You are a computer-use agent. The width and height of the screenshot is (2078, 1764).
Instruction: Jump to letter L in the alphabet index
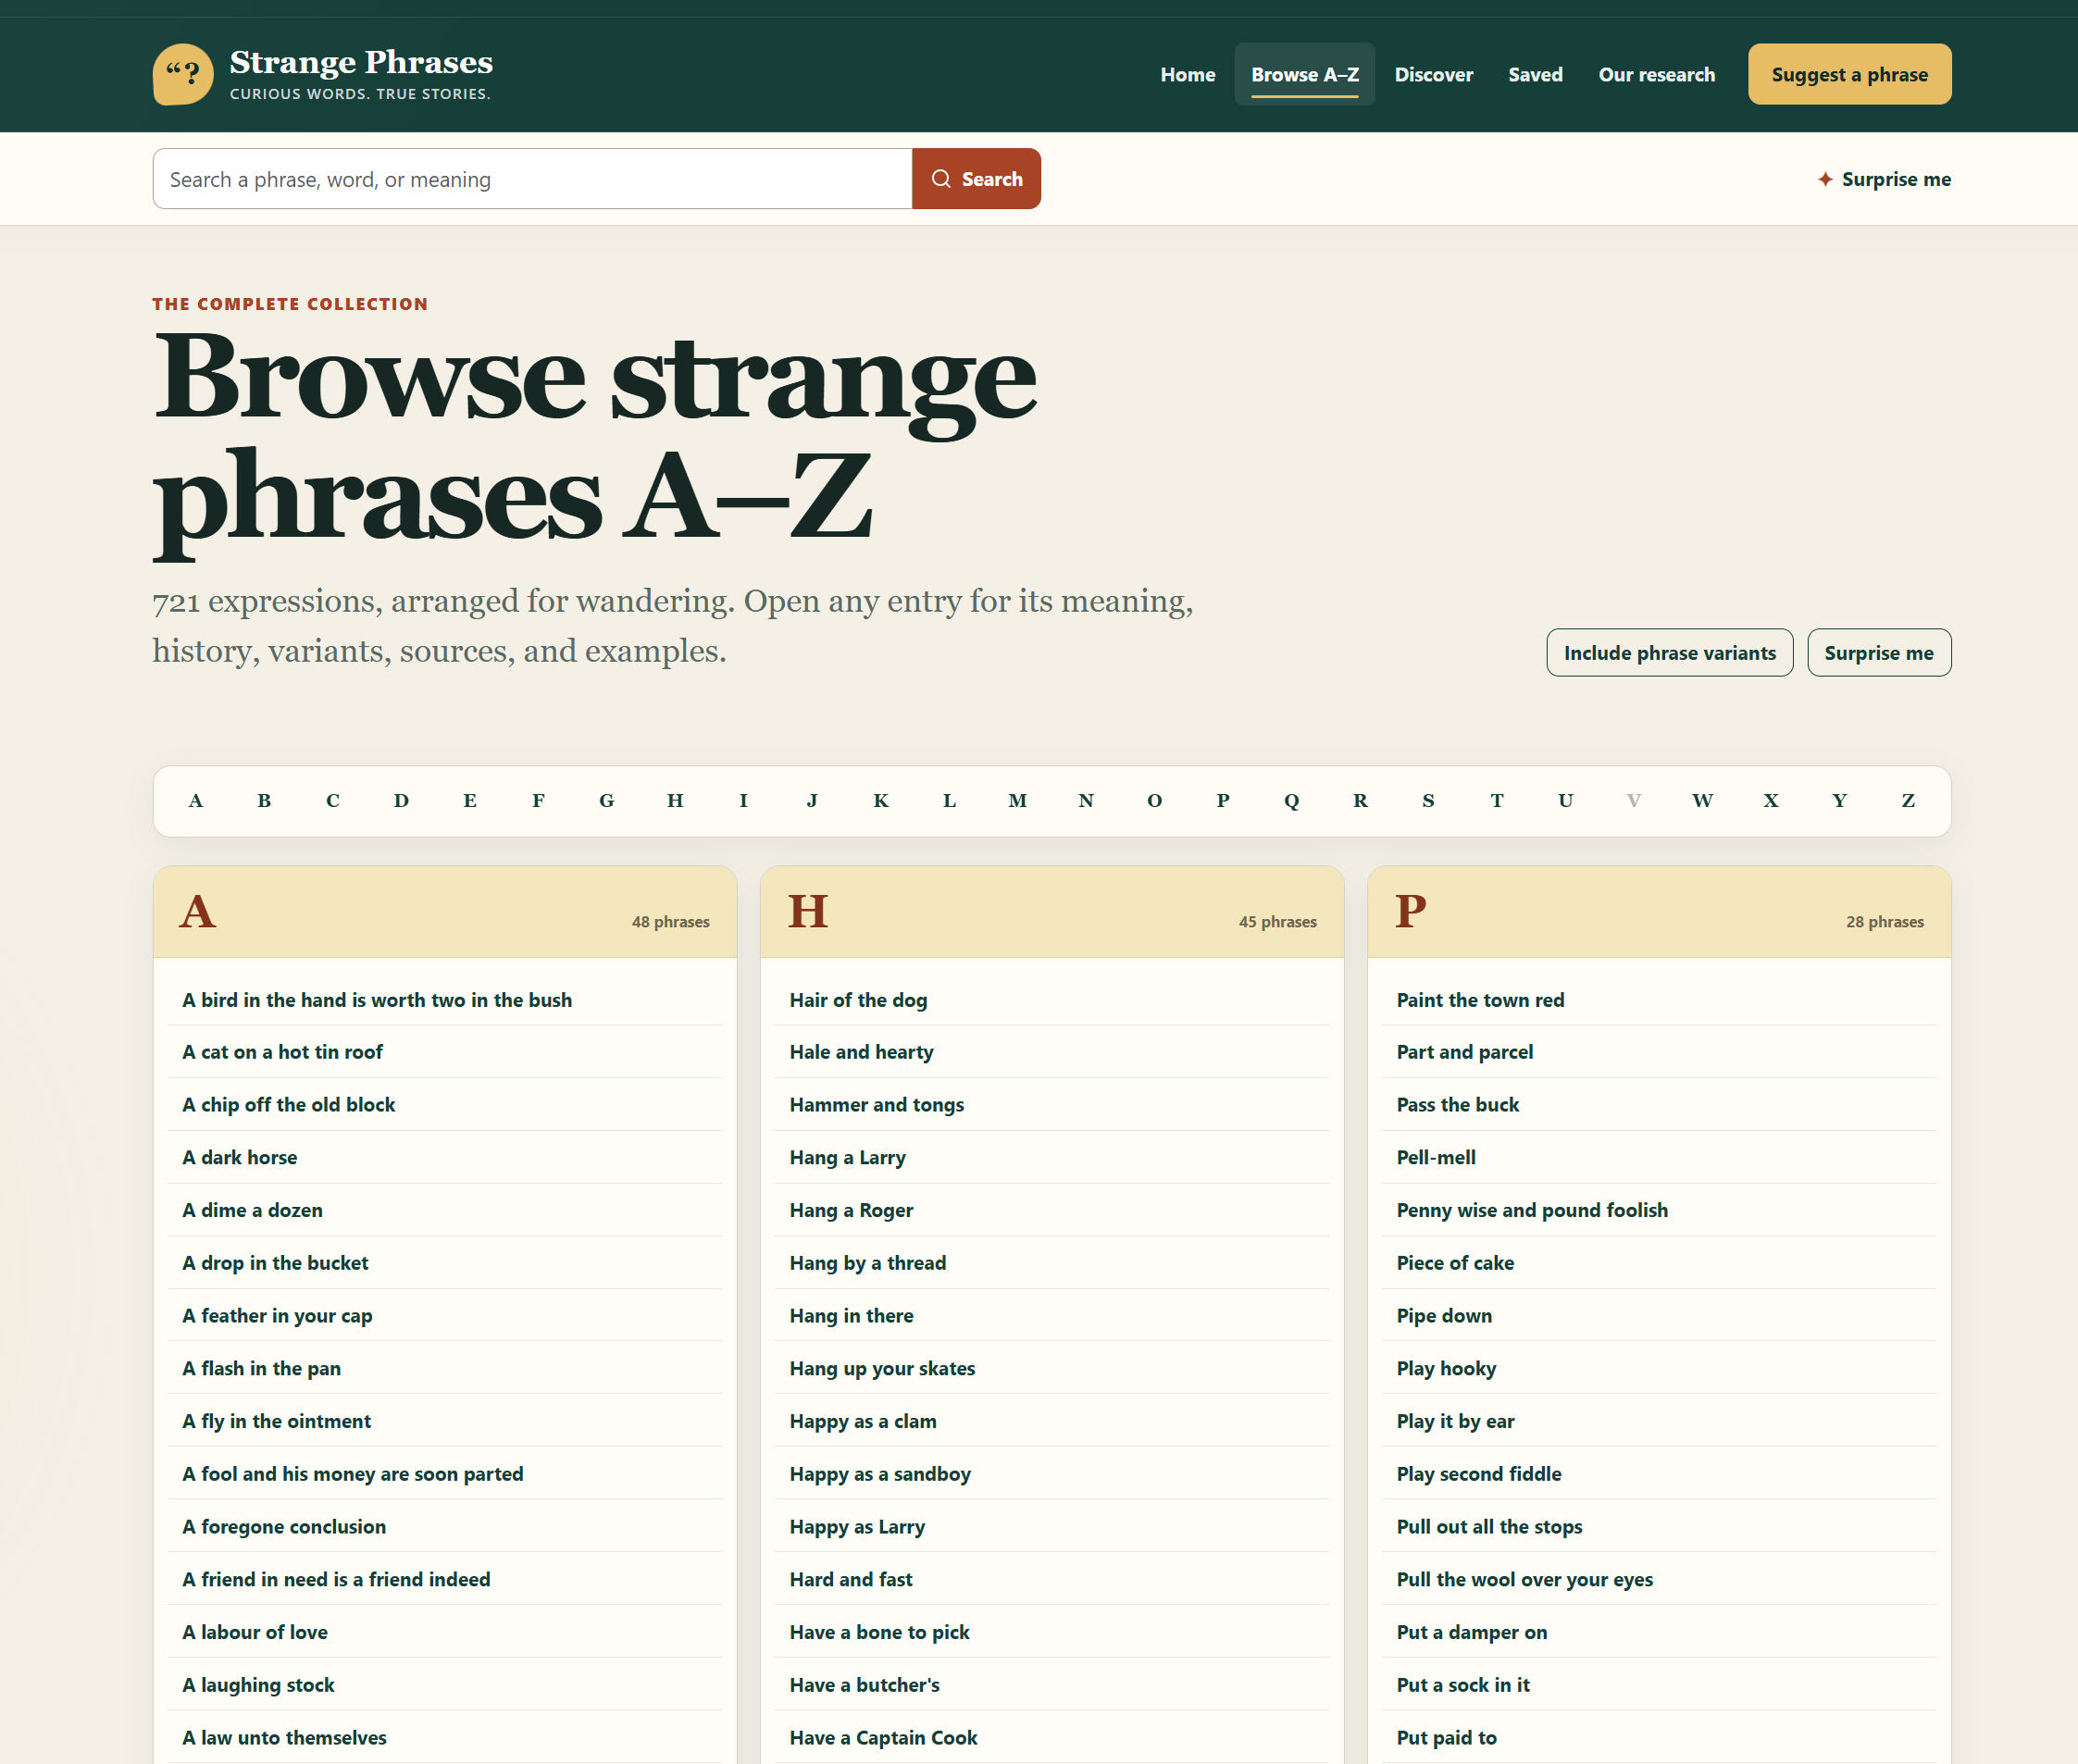tap(949, 801)
